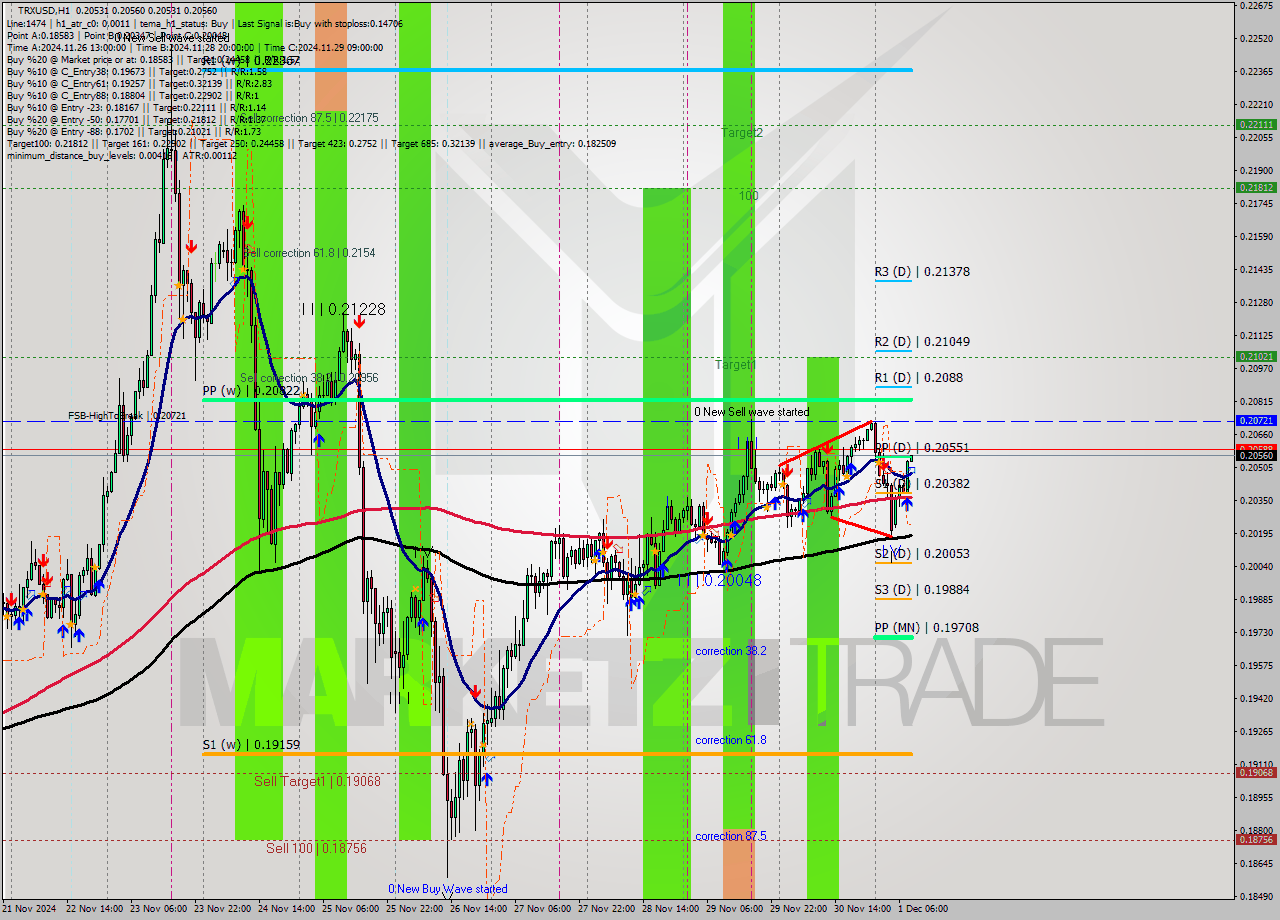The image size is (1280, 920).
Task: Click the Sell 100 | 0.18756 label
Action: [316, 847]
